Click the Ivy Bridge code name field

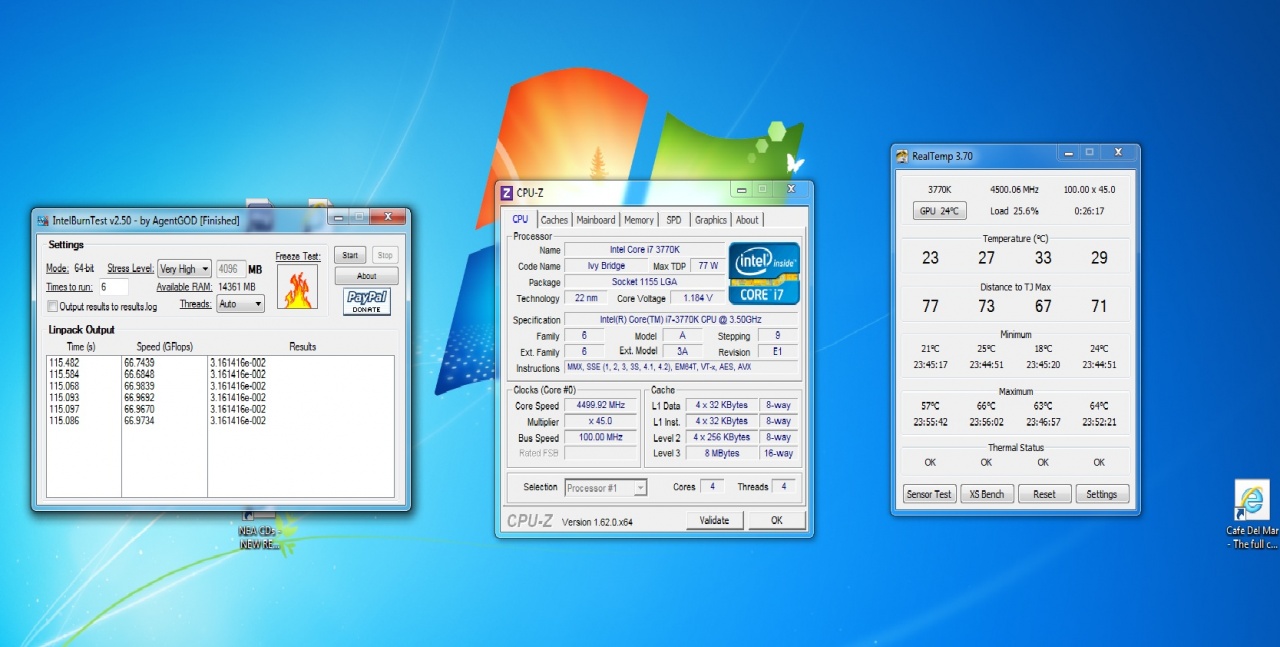coord(605,266)
